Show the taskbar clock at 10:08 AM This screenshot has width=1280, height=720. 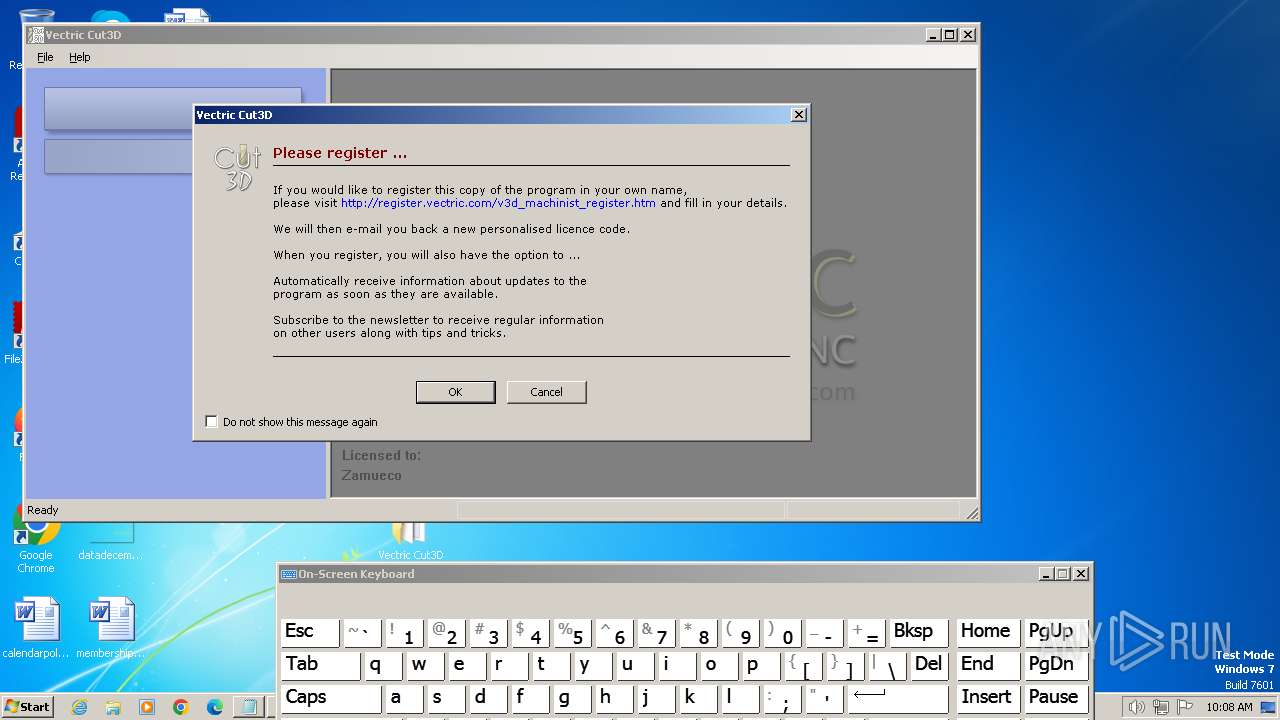click(x=1229, y=707)
